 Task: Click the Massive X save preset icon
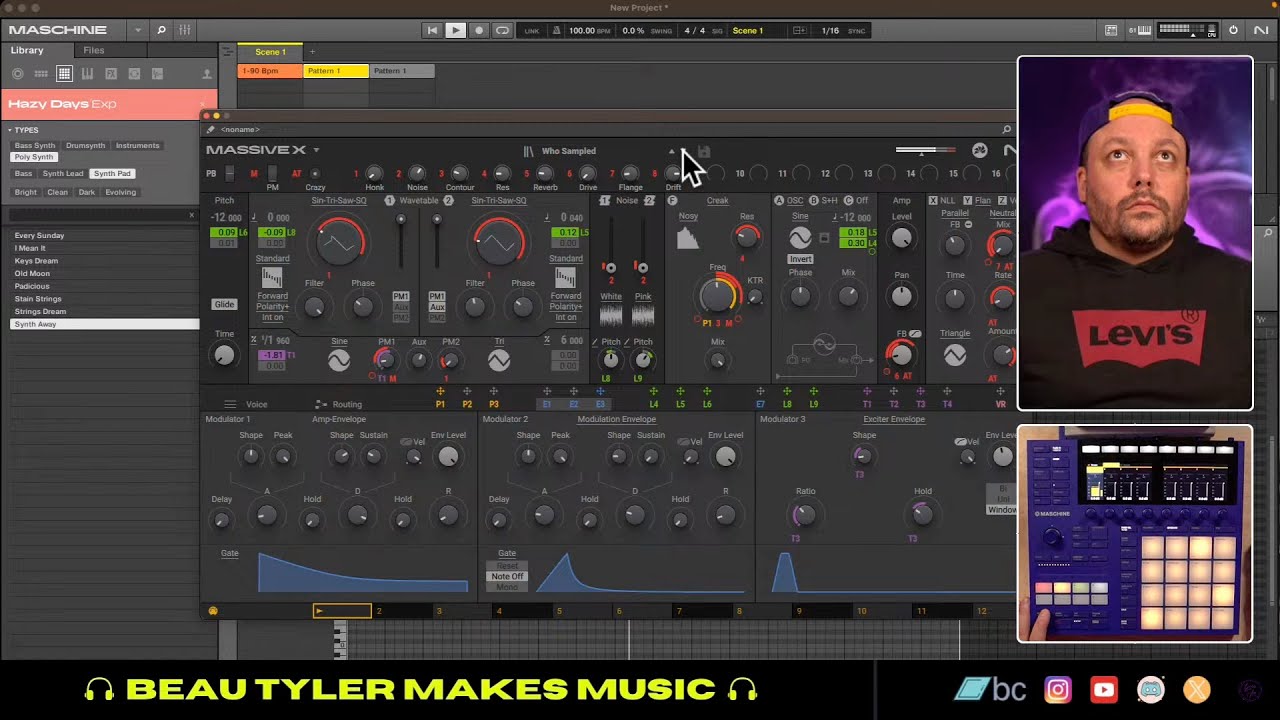(704, 151)
